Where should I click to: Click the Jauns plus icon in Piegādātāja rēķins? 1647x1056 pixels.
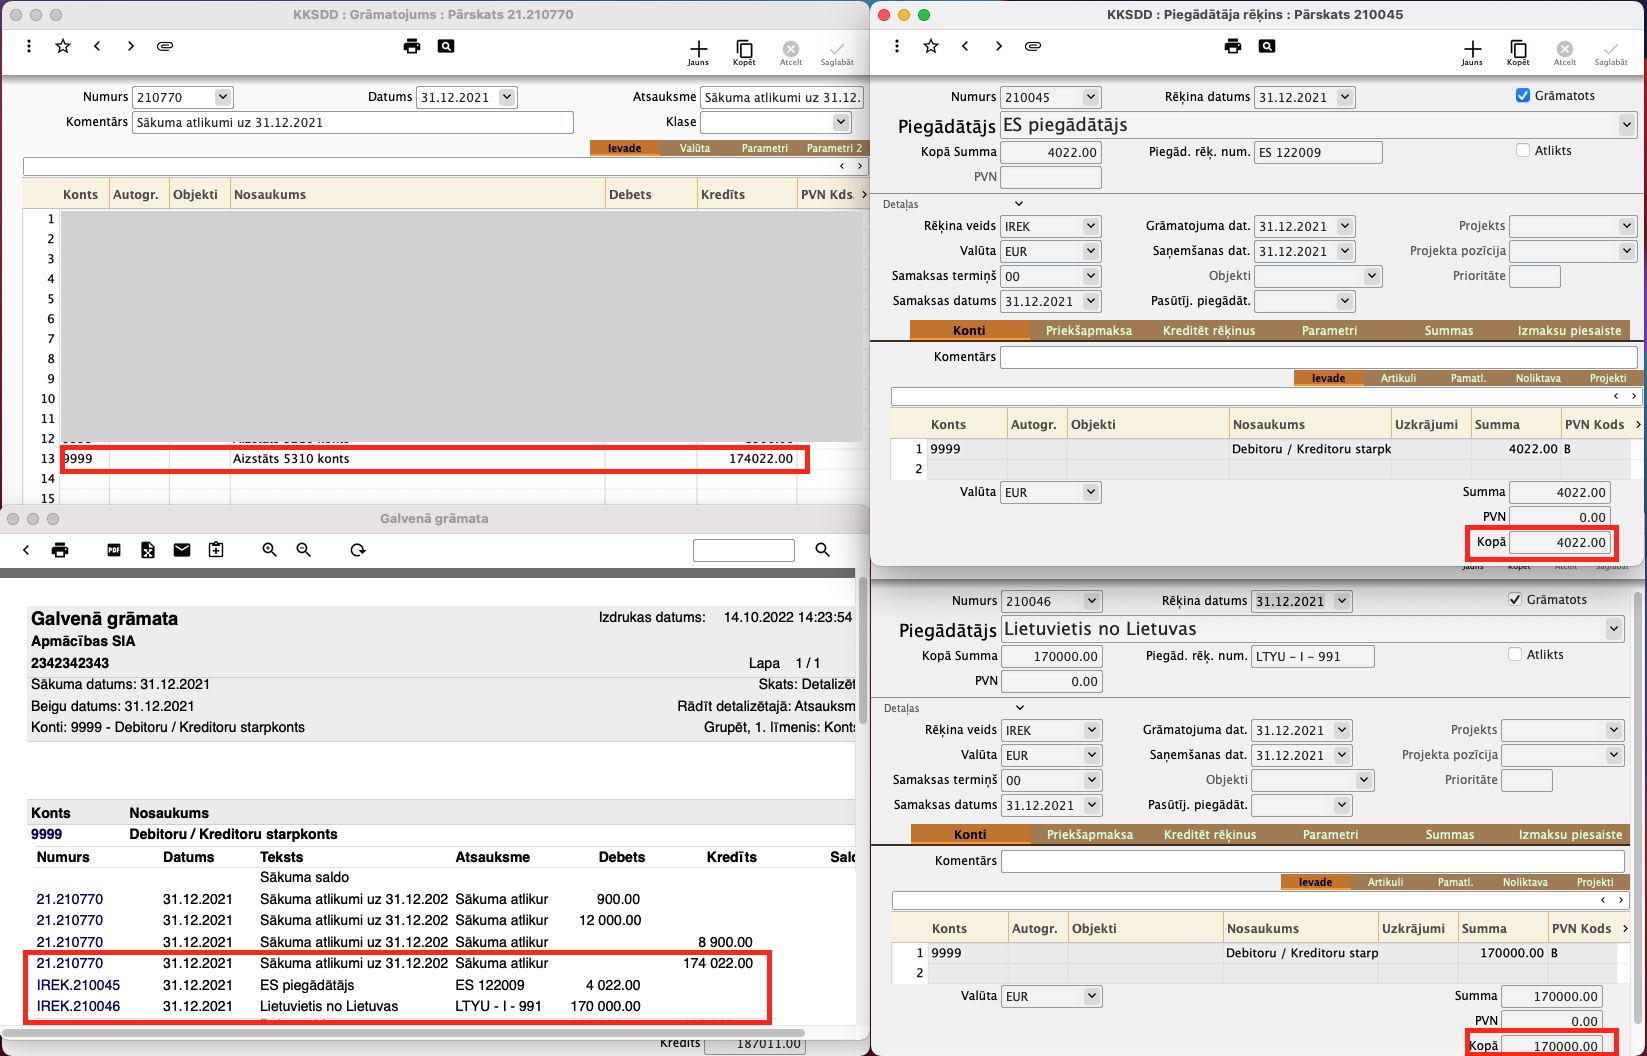tap(1472, 50)
